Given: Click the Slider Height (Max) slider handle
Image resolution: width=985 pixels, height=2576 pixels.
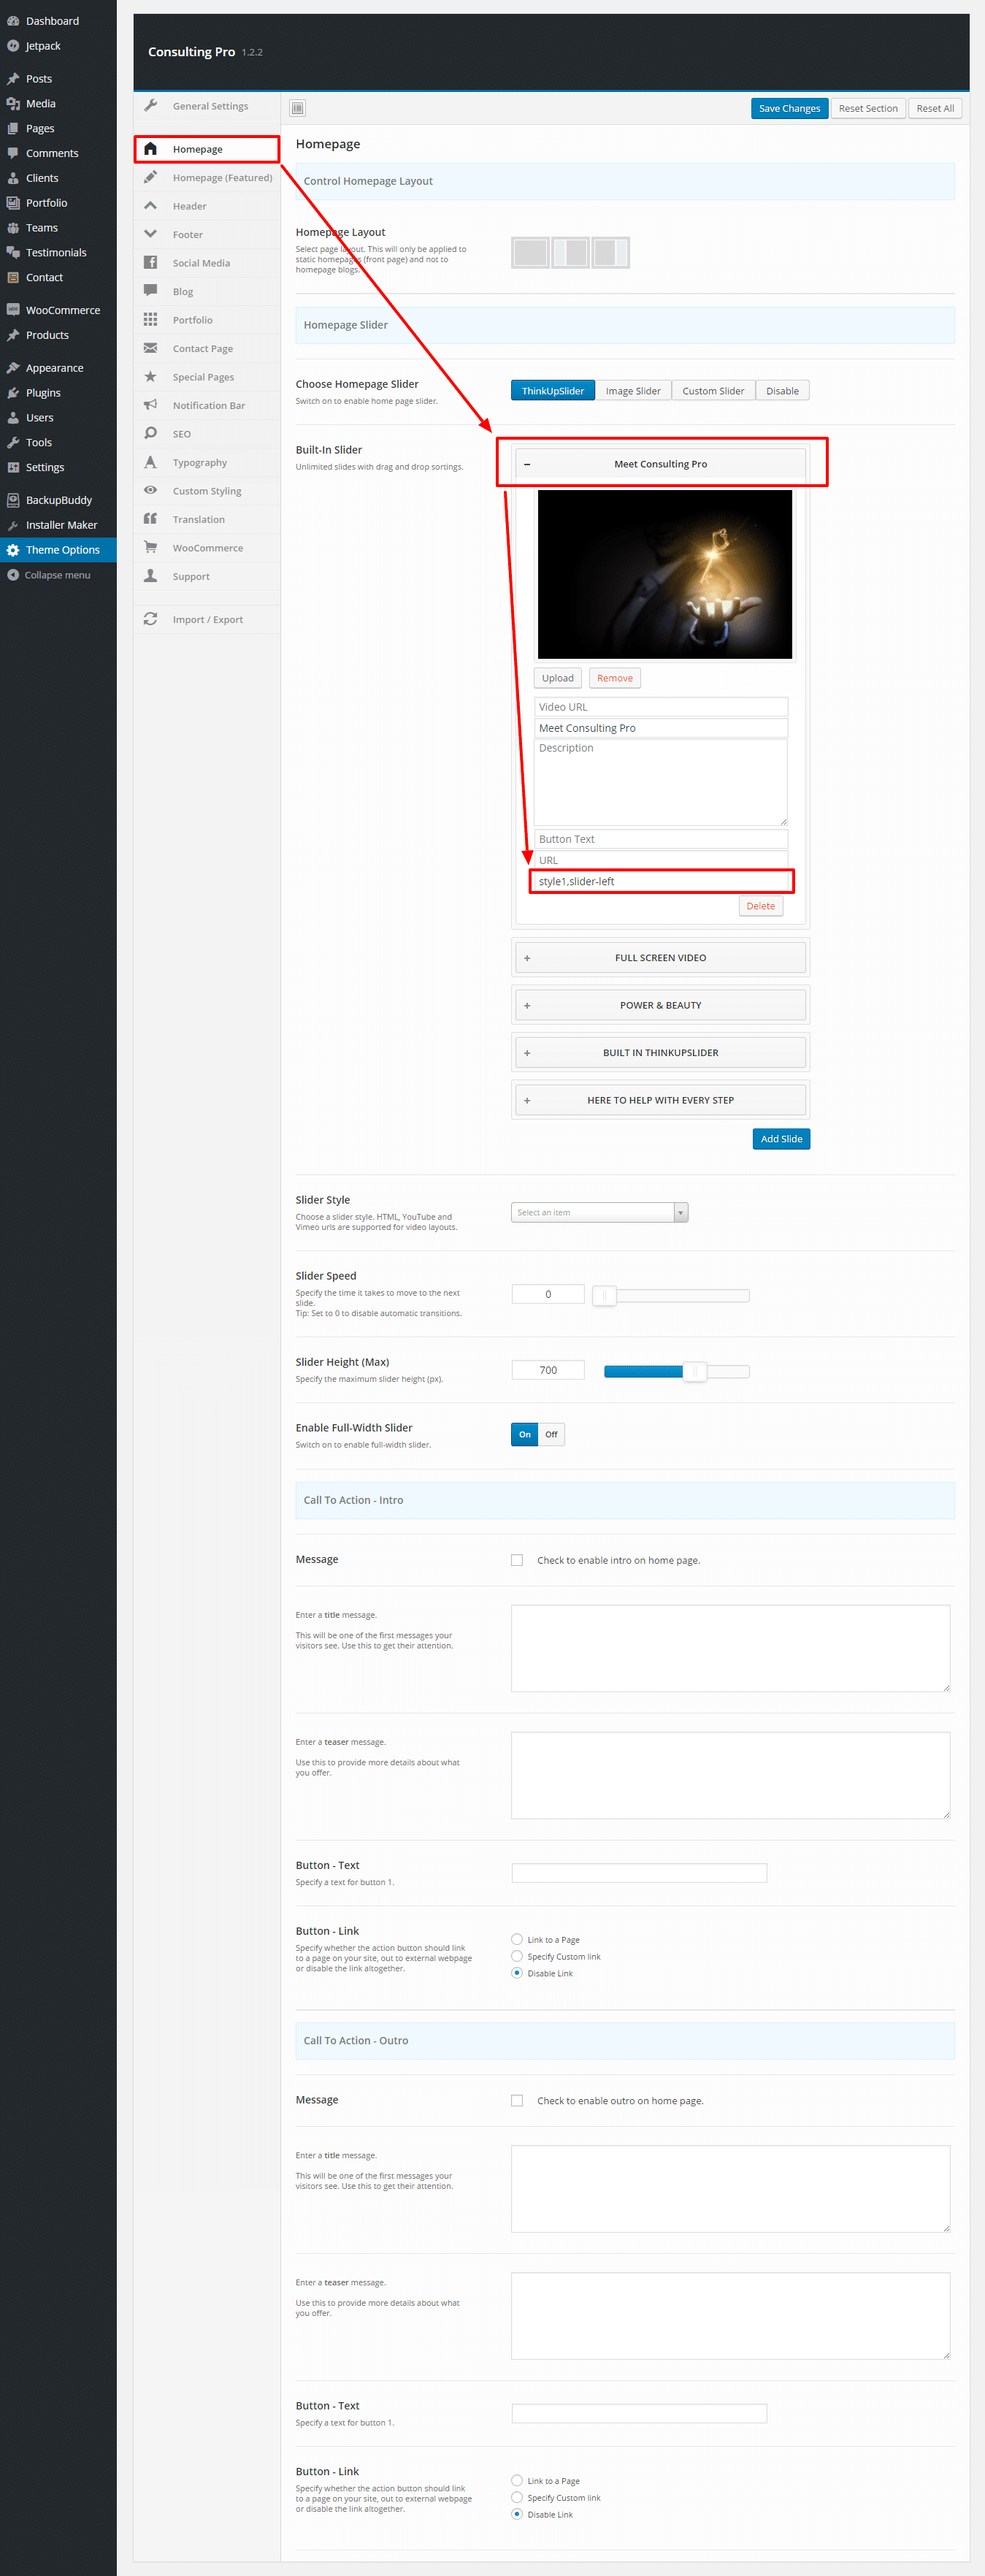Looking at the screenshot, I should click(x=695, y=1371).
